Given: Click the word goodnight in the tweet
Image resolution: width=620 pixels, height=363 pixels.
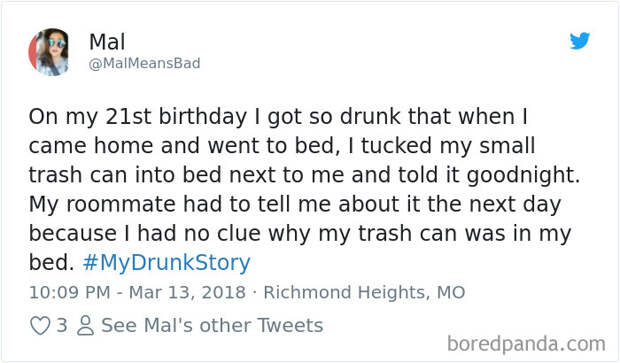Looking at the screenshot, I should coord(523,175).
